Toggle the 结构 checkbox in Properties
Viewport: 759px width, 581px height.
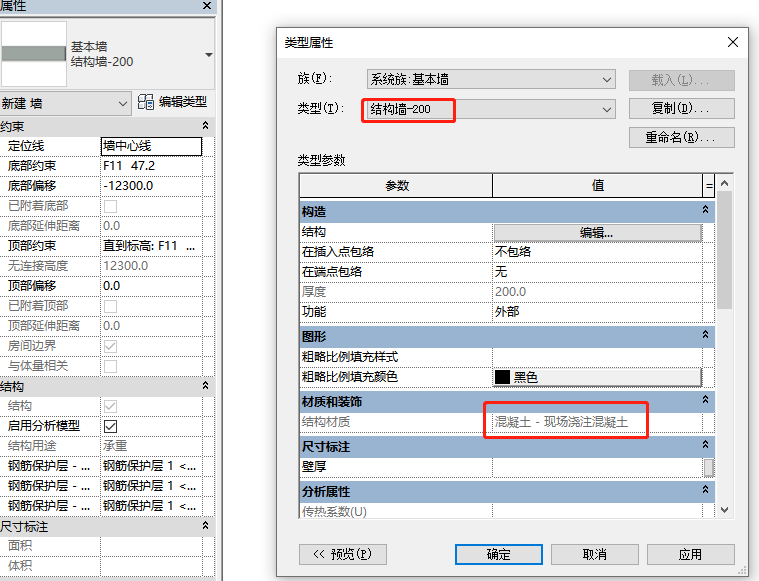tap(110, 406)
